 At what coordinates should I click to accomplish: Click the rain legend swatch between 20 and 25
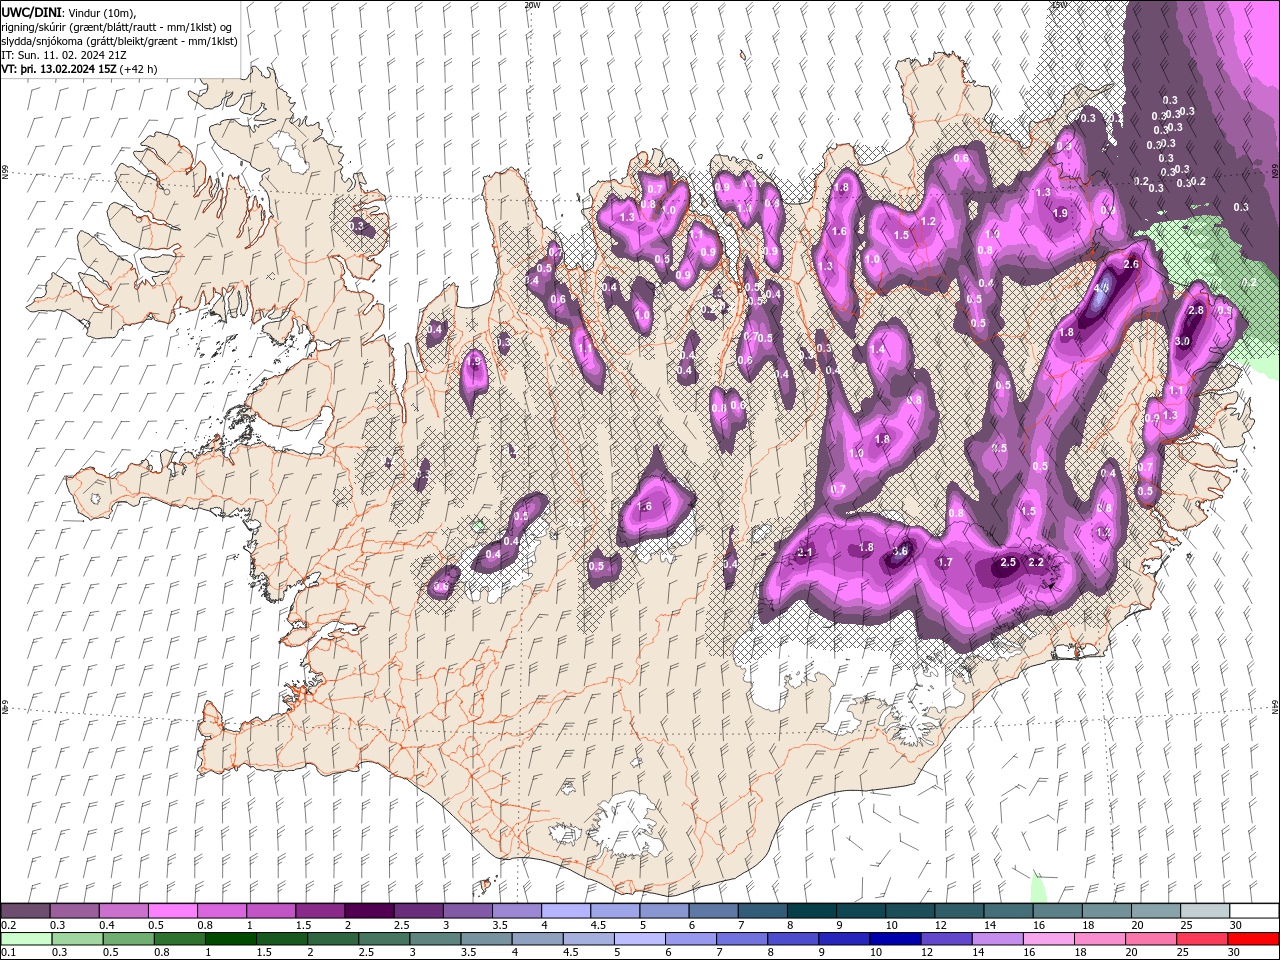[1153, 939]
